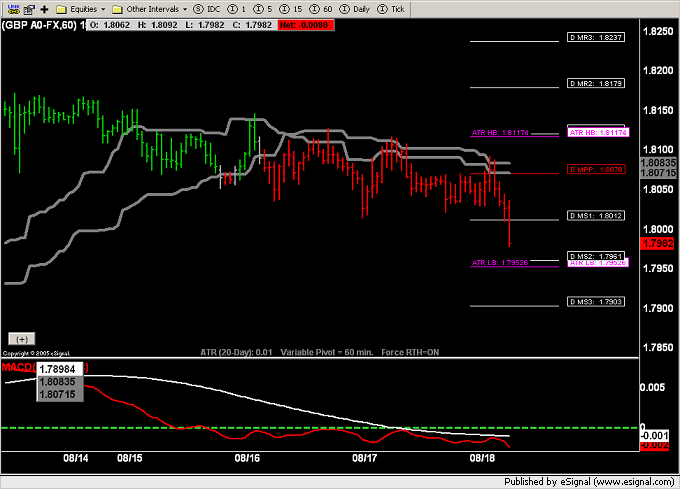Switch to Tick interval

pyautogui.click(x=391, y=9)
